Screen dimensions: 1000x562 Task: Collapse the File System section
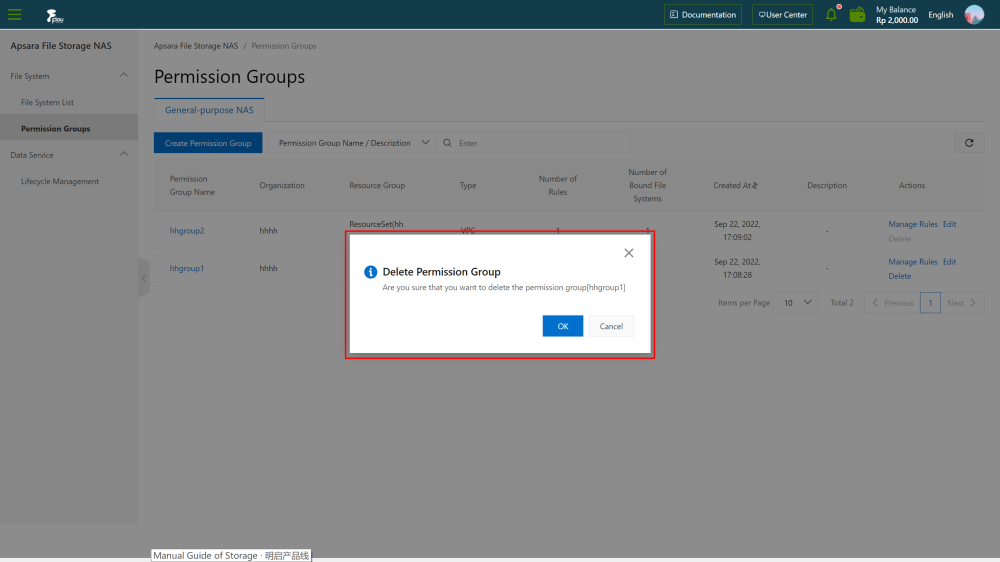[x=124, y=75]
